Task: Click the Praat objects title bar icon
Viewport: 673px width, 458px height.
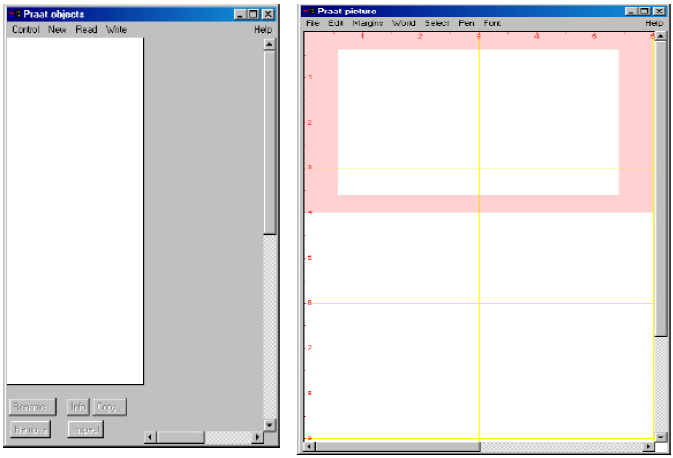Action: click(x=14, y=14)
